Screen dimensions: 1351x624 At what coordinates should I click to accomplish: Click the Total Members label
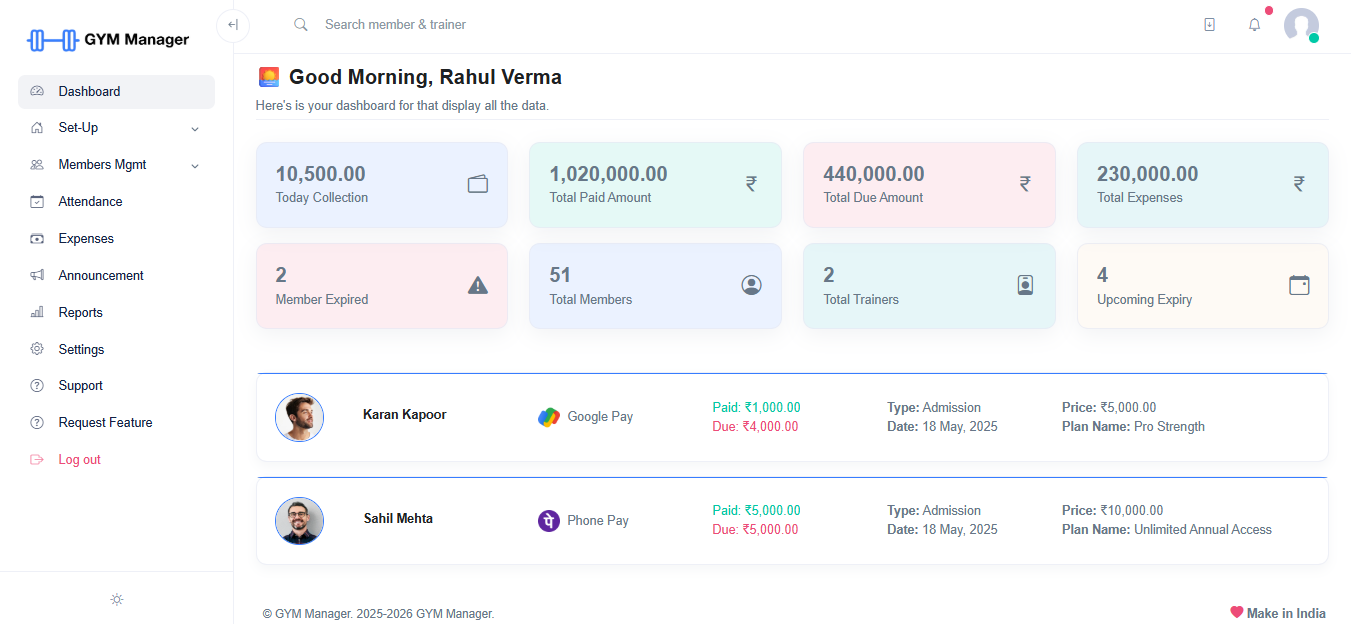click(x=591, y=299)
